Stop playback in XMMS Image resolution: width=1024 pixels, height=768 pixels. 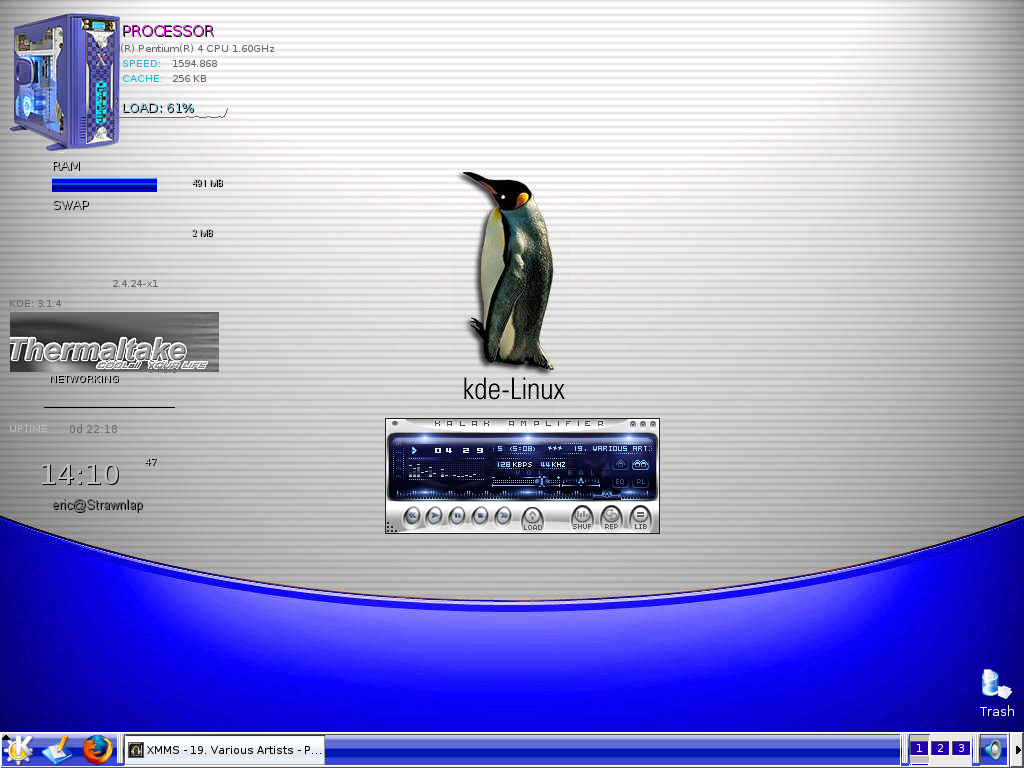tap(480, 517)
